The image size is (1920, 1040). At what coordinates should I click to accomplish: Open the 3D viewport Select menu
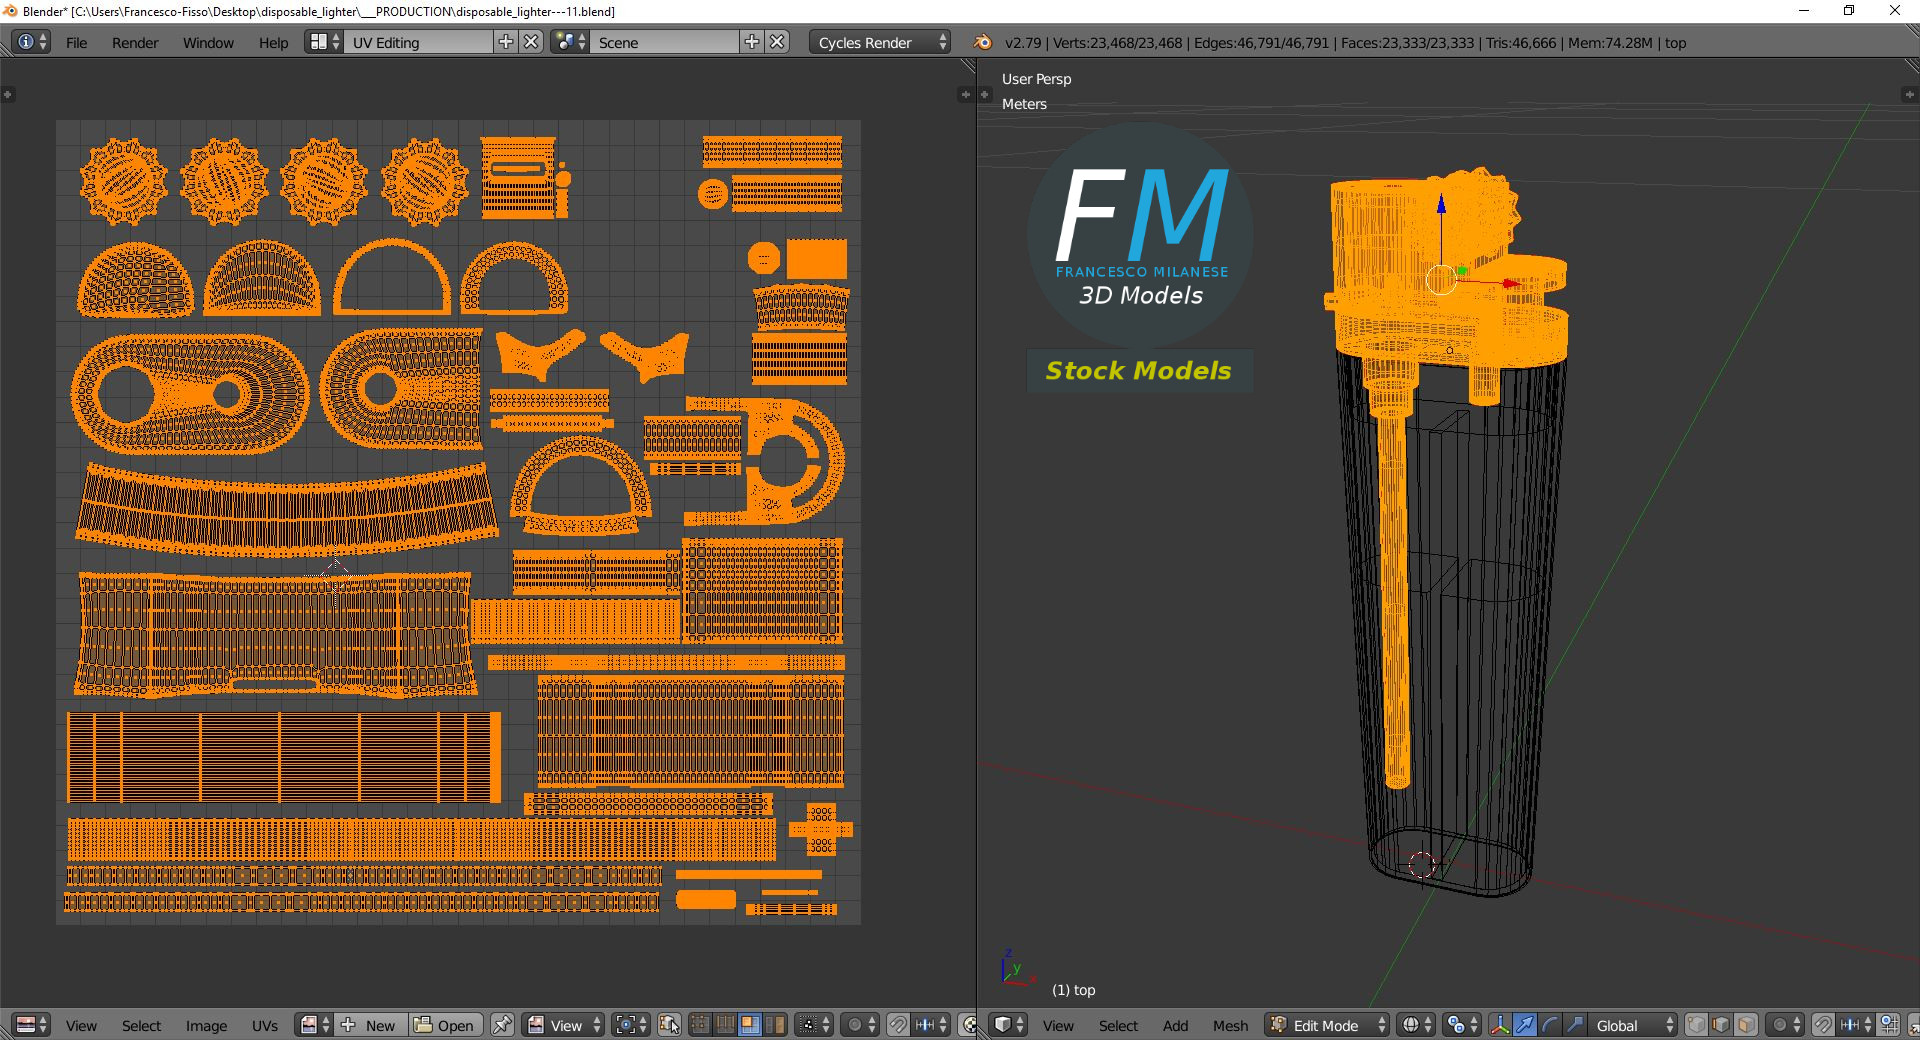tap(1118, 1026)
